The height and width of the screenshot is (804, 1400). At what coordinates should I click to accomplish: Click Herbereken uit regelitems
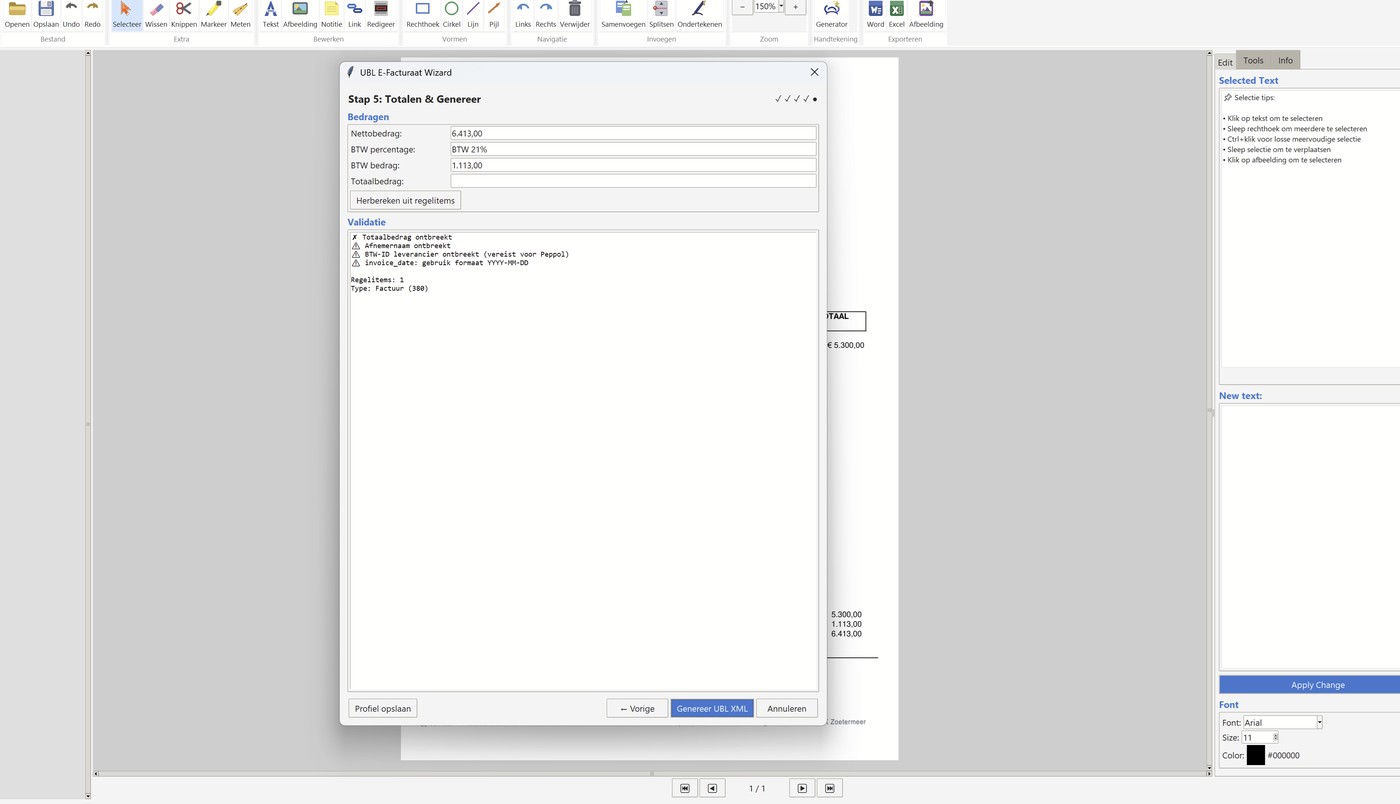tap(404, 200)
